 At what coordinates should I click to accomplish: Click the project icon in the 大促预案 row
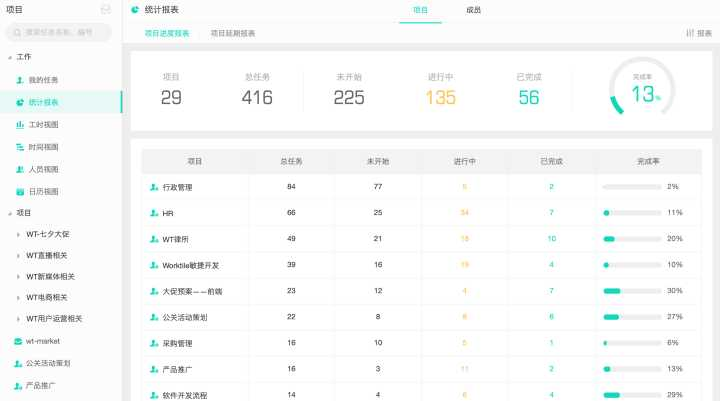click(x=154, y=291)
